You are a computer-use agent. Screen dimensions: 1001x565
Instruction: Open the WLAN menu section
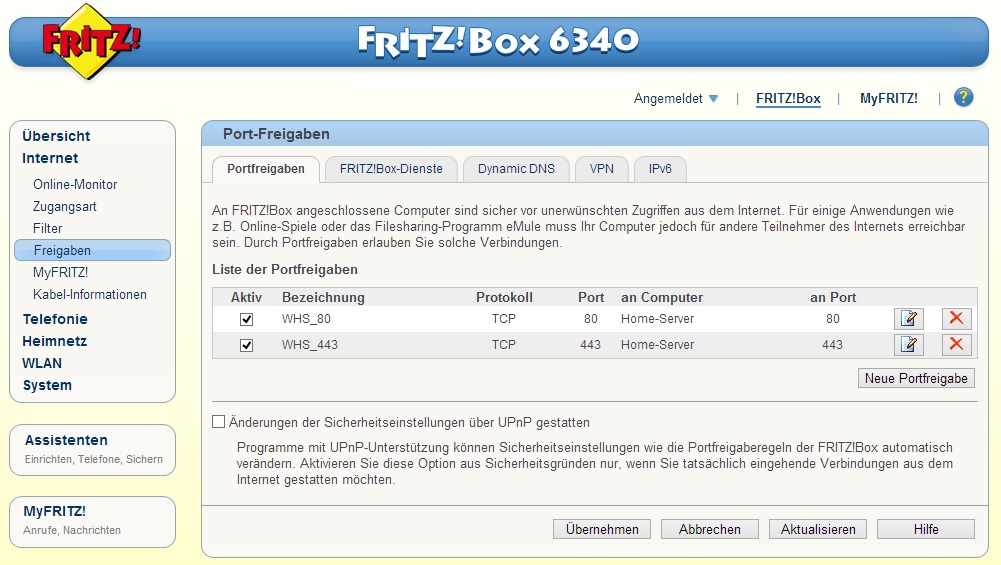pos(42,363)
